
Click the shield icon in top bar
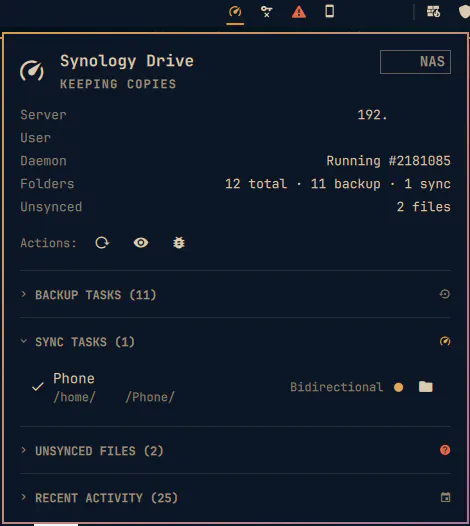[x=464, y=12]
